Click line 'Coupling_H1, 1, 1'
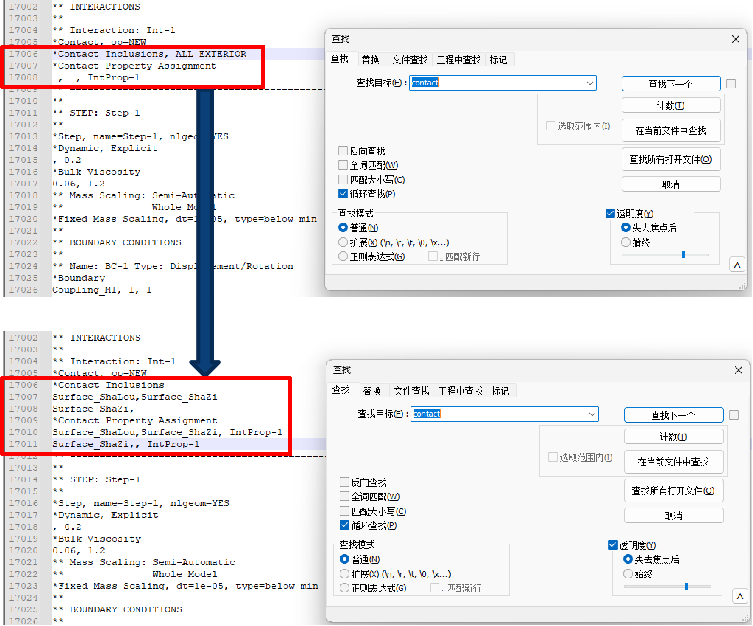Viewport: 753px width, 626px height. (102, 290)
